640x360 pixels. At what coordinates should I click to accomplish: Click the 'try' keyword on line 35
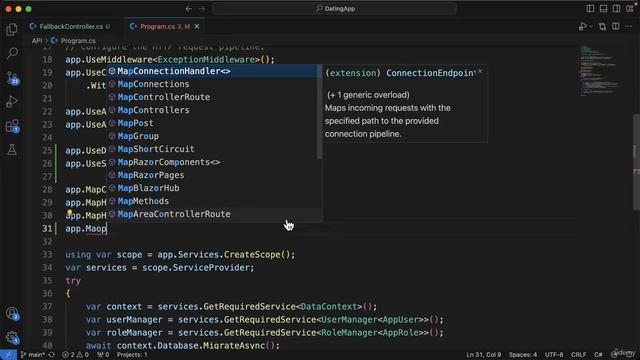click(73, 281)
